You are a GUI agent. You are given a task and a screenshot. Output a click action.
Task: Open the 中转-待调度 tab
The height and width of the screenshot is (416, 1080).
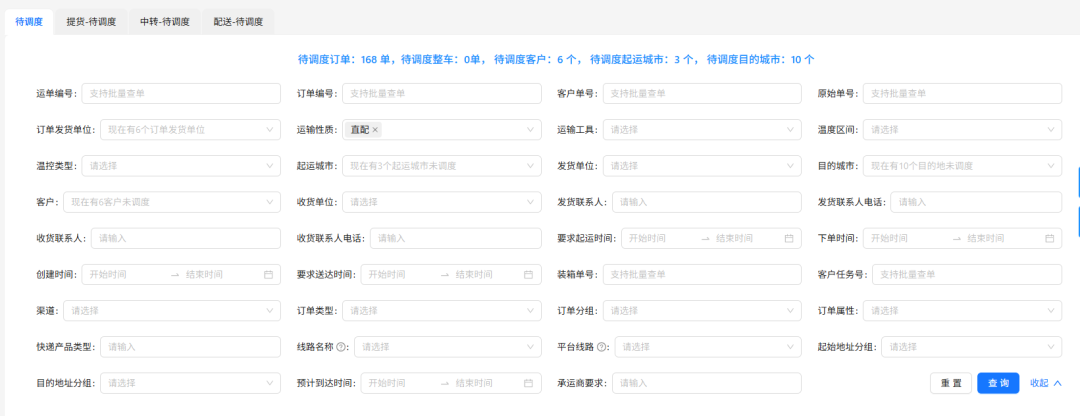[x=165, y=21]
